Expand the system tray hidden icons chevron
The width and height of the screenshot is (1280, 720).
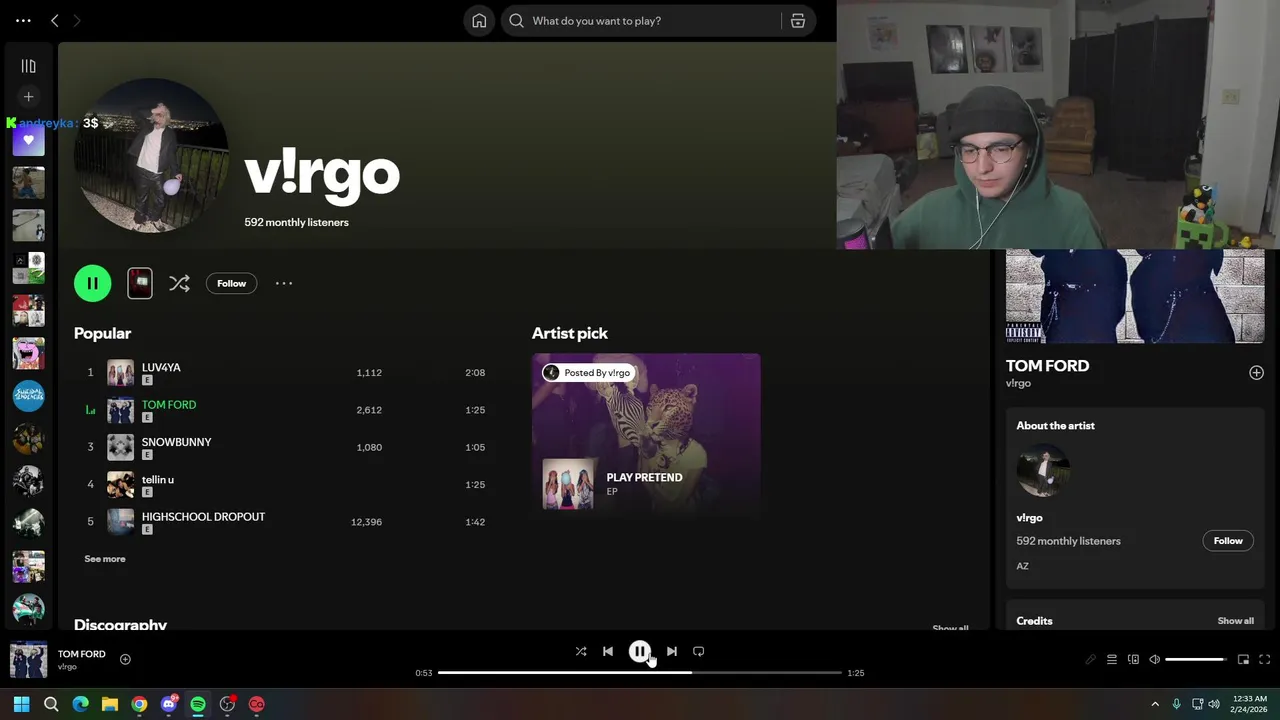pos(1155,704)
